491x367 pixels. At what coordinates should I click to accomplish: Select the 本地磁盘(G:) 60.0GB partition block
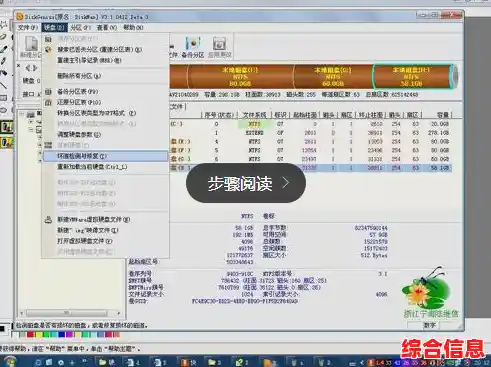[x=333, y=77]
